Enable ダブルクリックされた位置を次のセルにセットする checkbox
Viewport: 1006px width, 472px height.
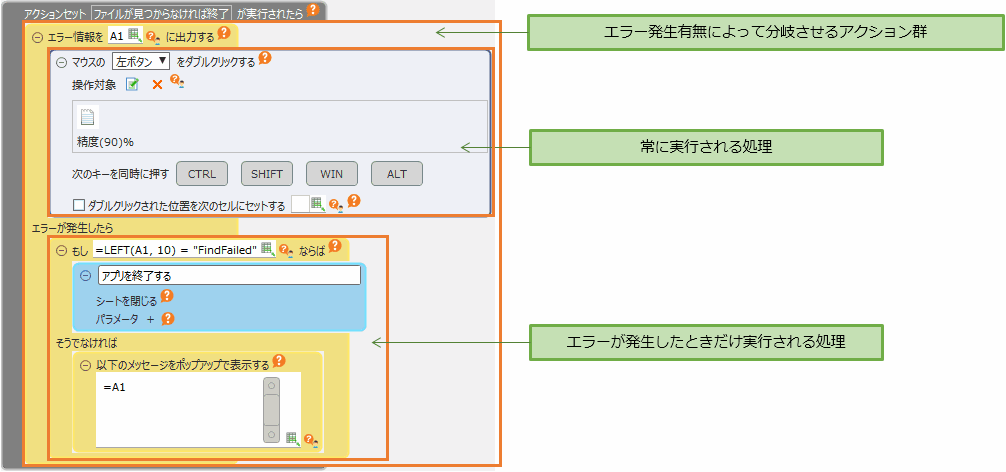pos(79,205)
